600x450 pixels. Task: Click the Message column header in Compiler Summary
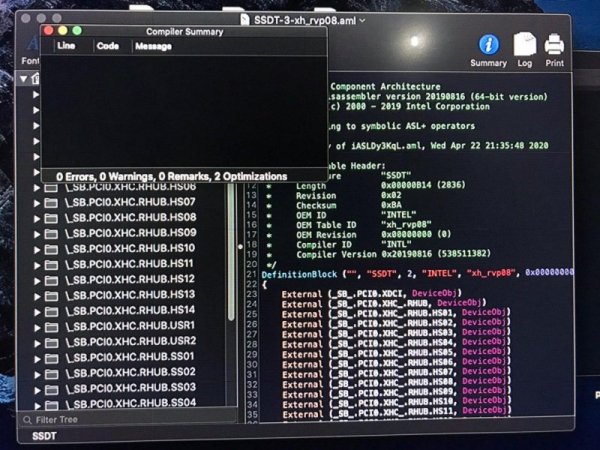[x=153, y=46]
